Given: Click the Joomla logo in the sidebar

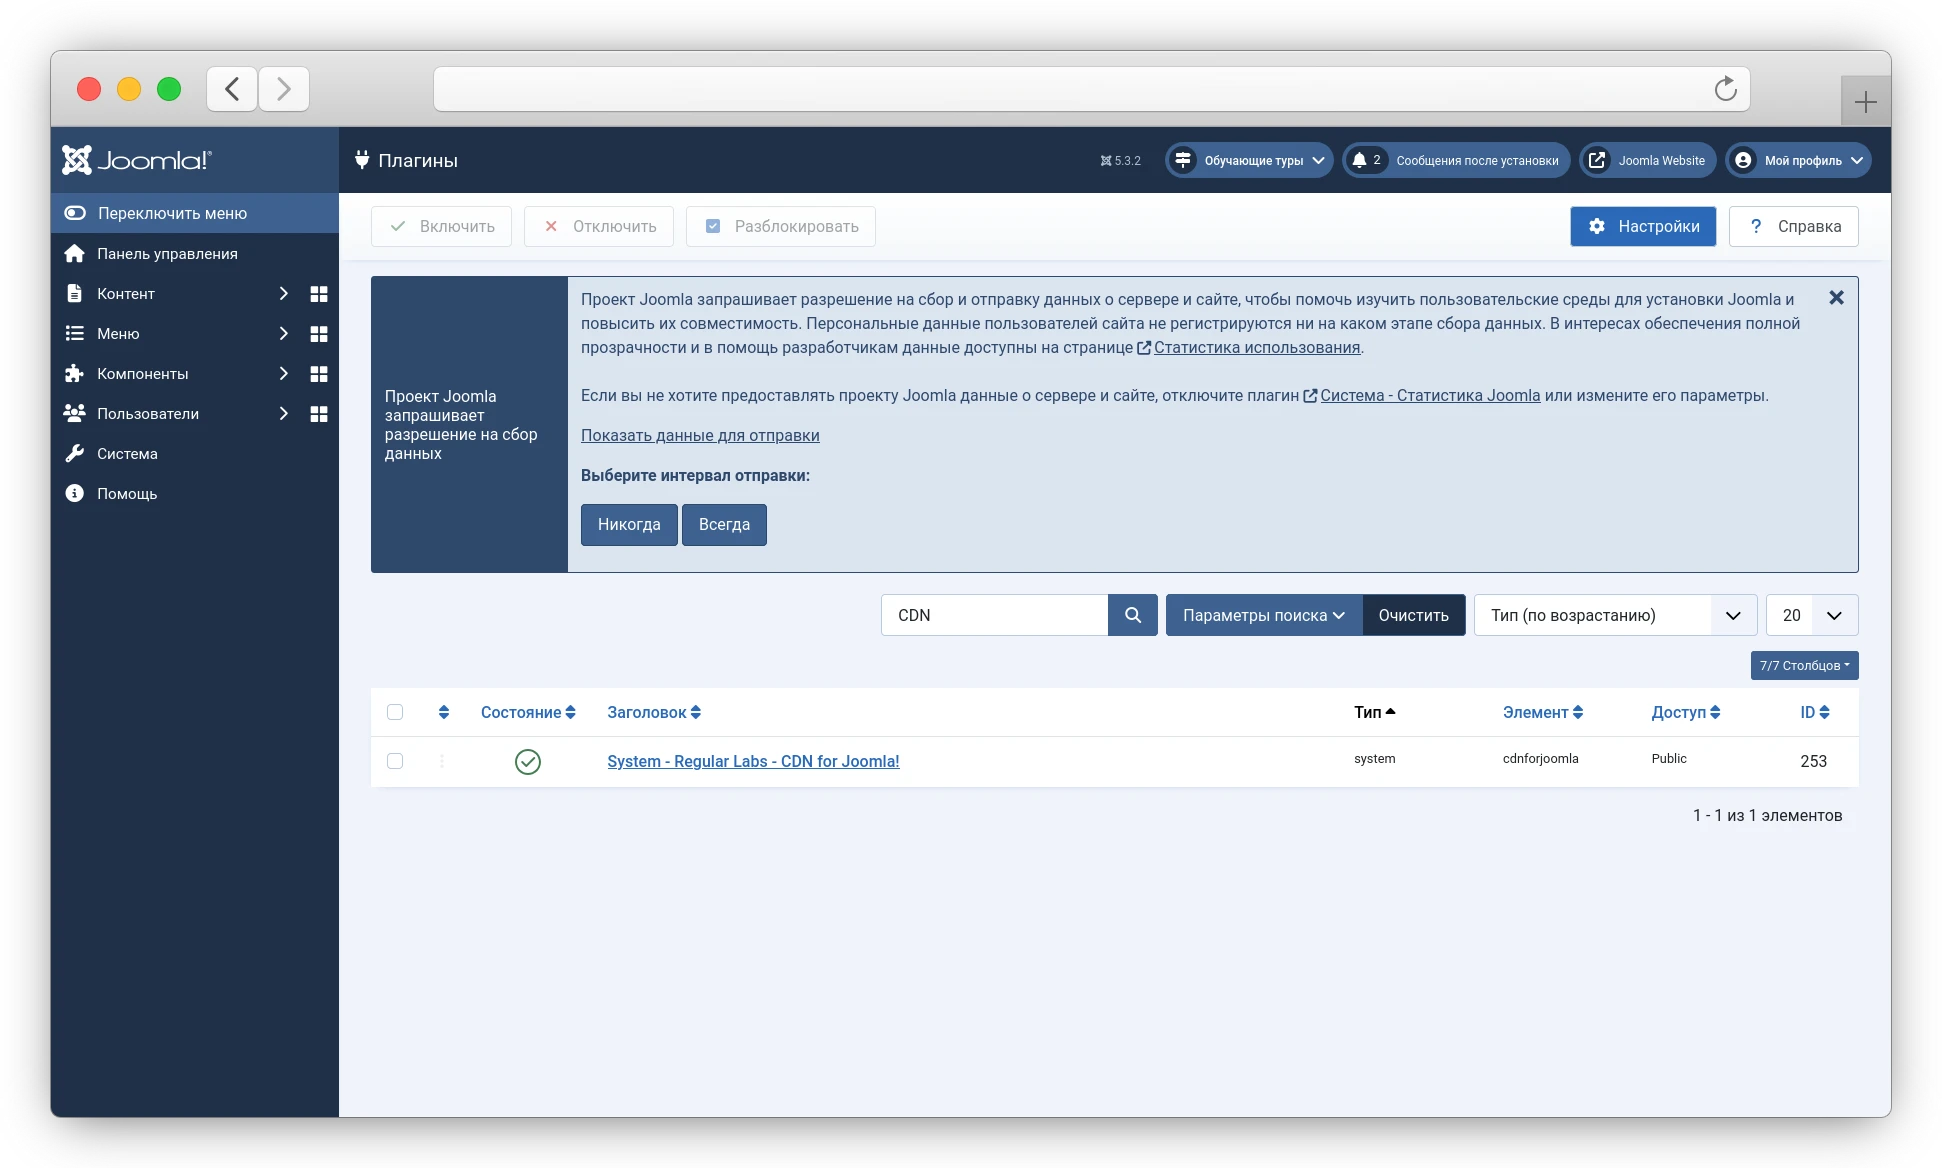Looking at the screenshot, I should [137, 160].
